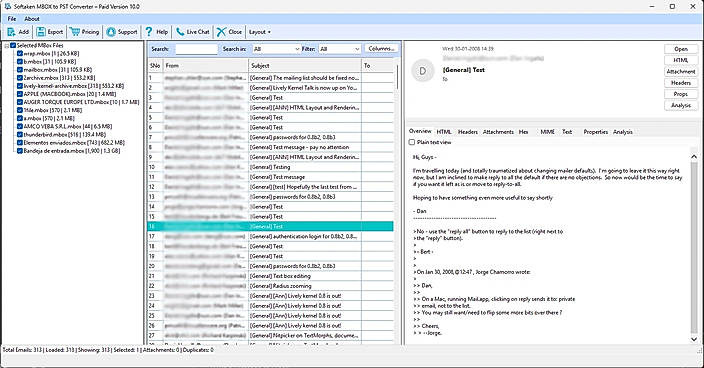Select email '[General] Radius zooming'
The height and width of the screenshot is (368, 704).
tap(271, 286)
